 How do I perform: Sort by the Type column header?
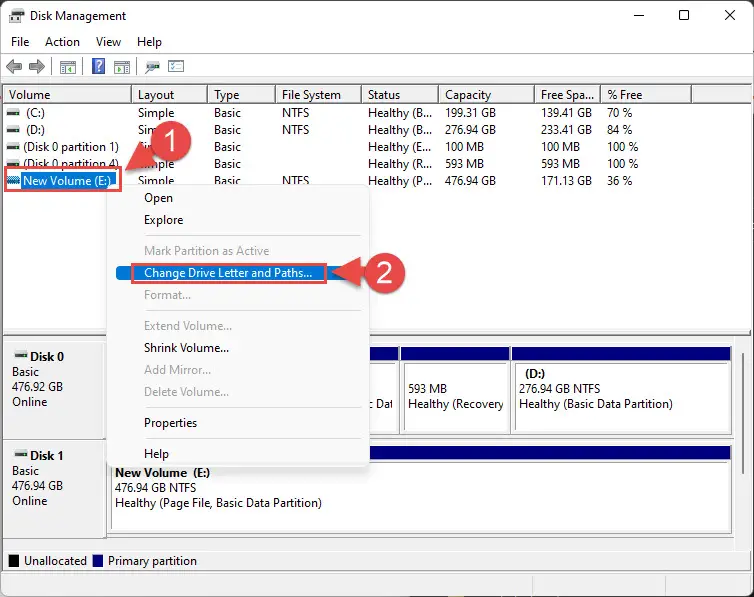coord(242,95)
